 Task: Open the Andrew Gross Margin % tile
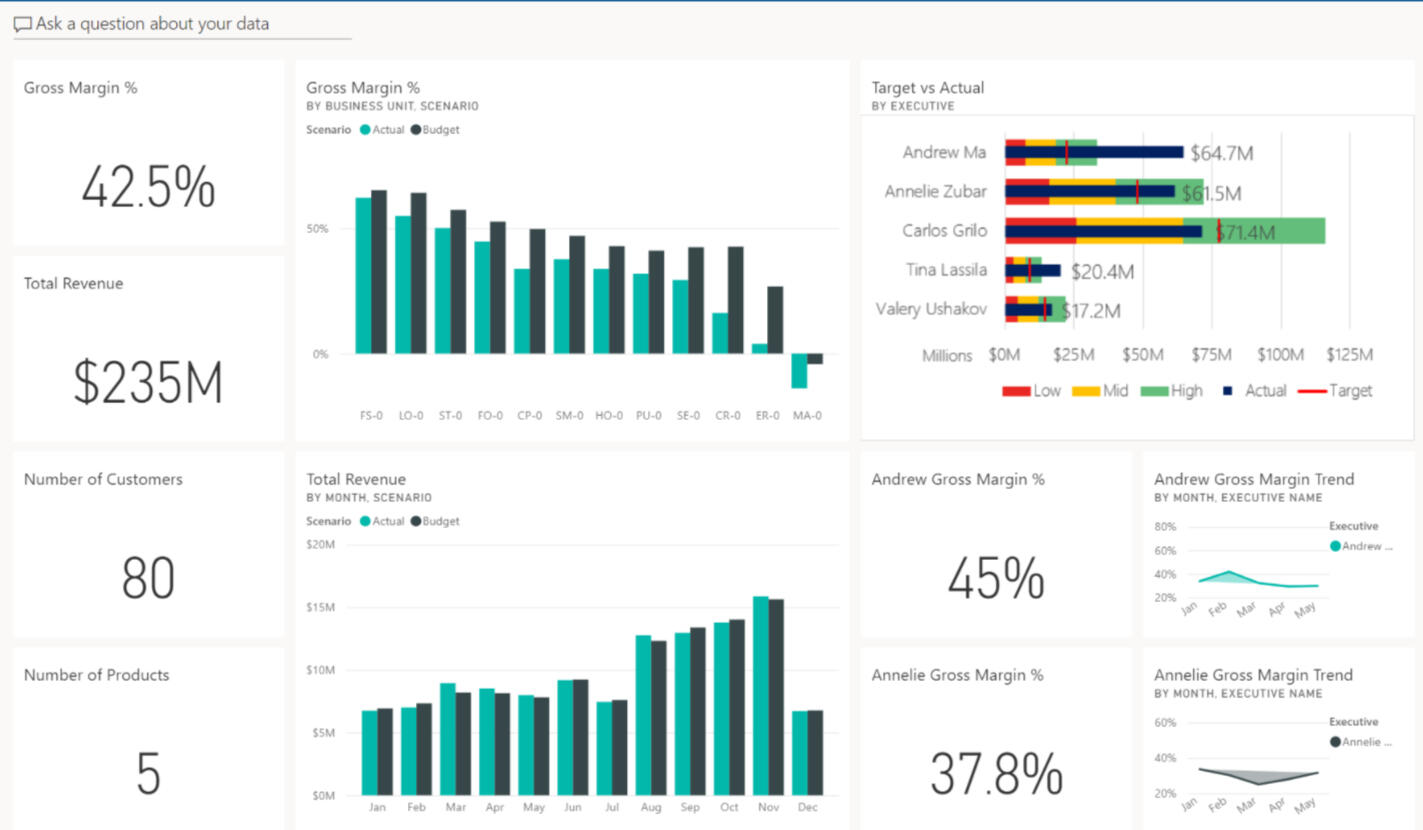pos(993,545)
